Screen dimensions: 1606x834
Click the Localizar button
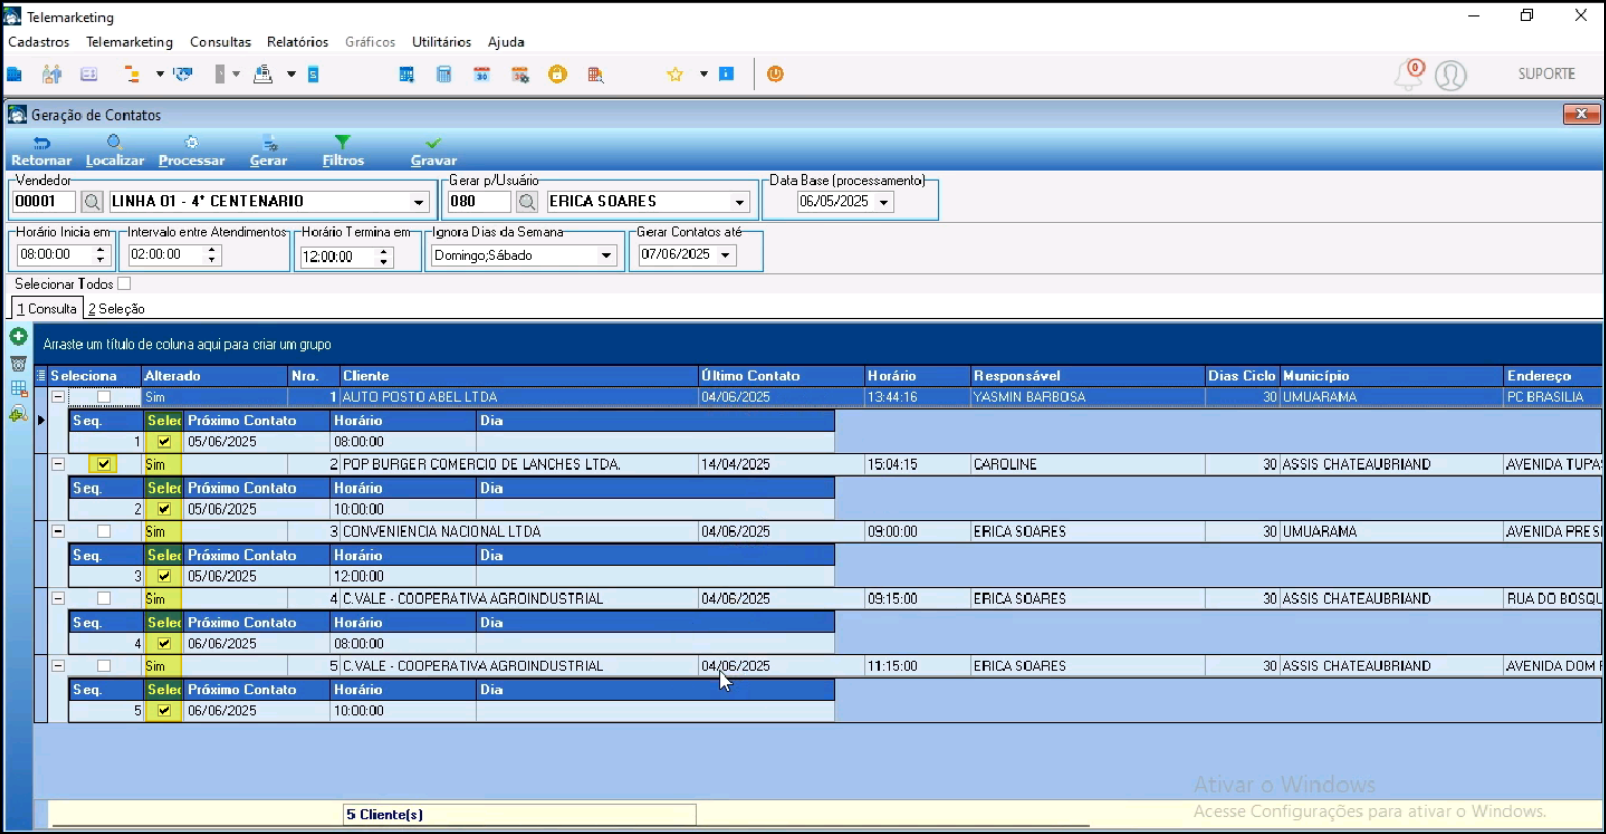(115, 151)
